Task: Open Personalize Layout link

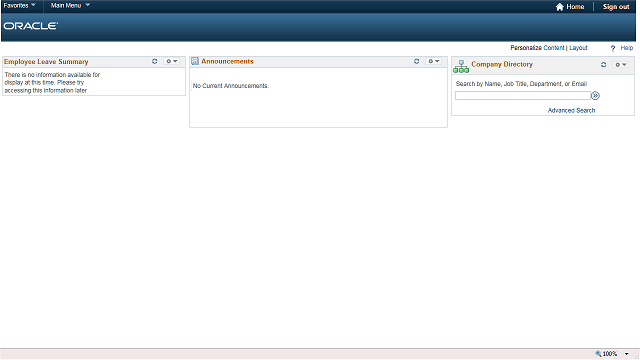Action: pos(578,48)
